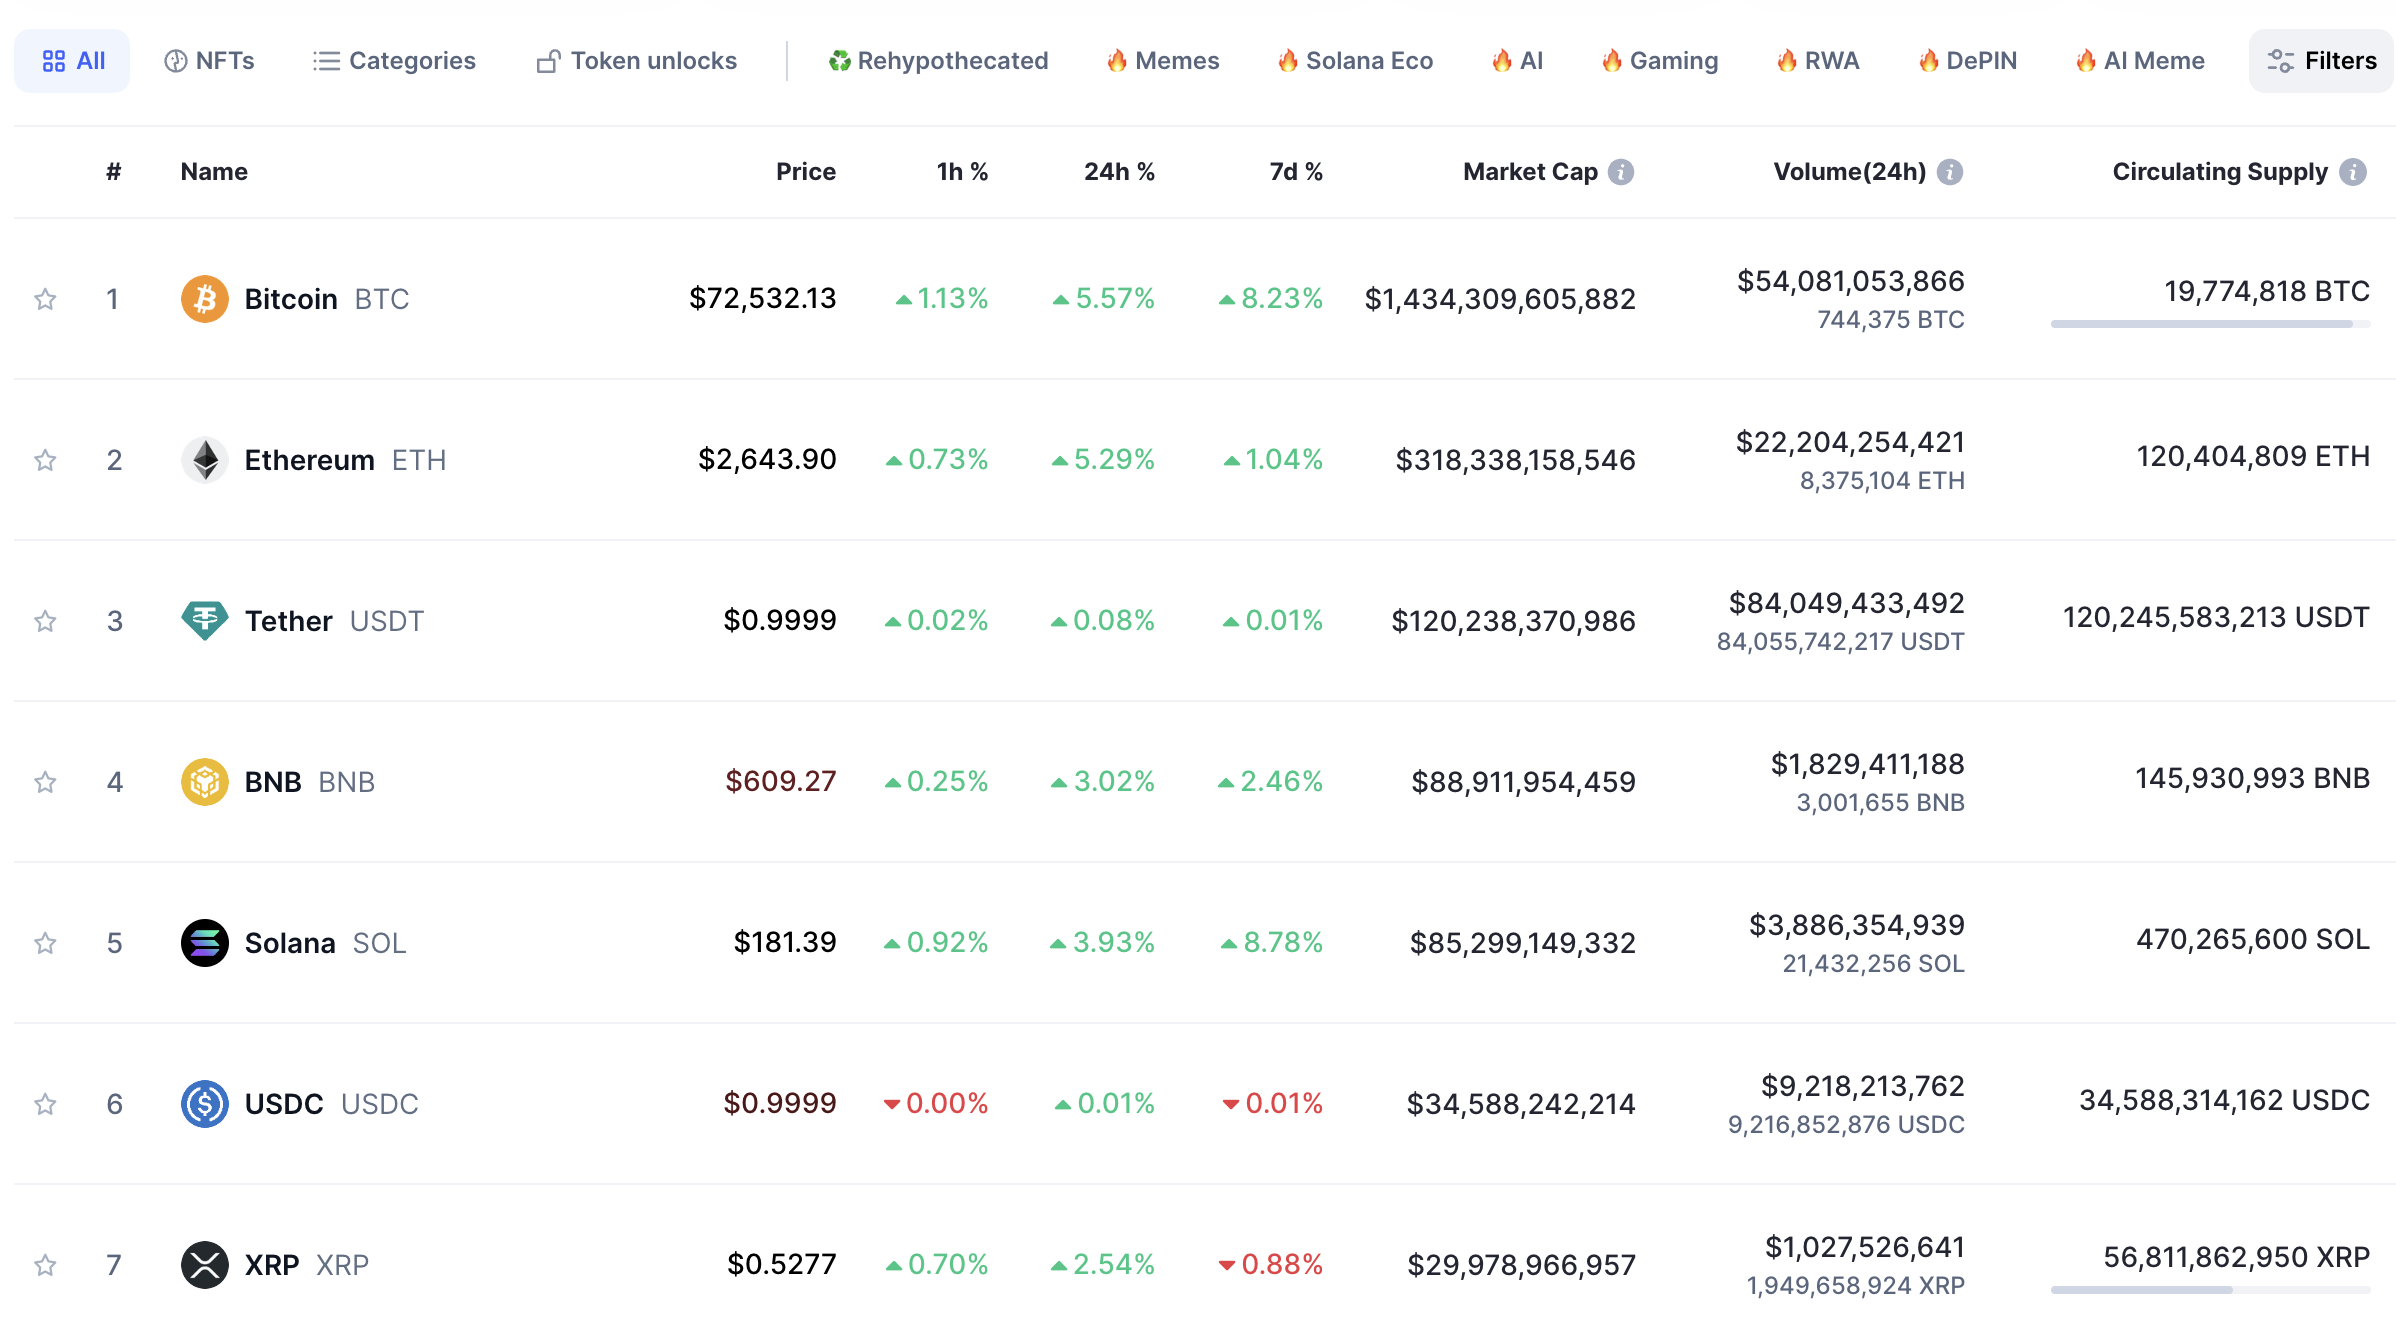Switch to the NFTs tab
Image resolution: width=2396 pixels, height=1332 pixels.
209,61
